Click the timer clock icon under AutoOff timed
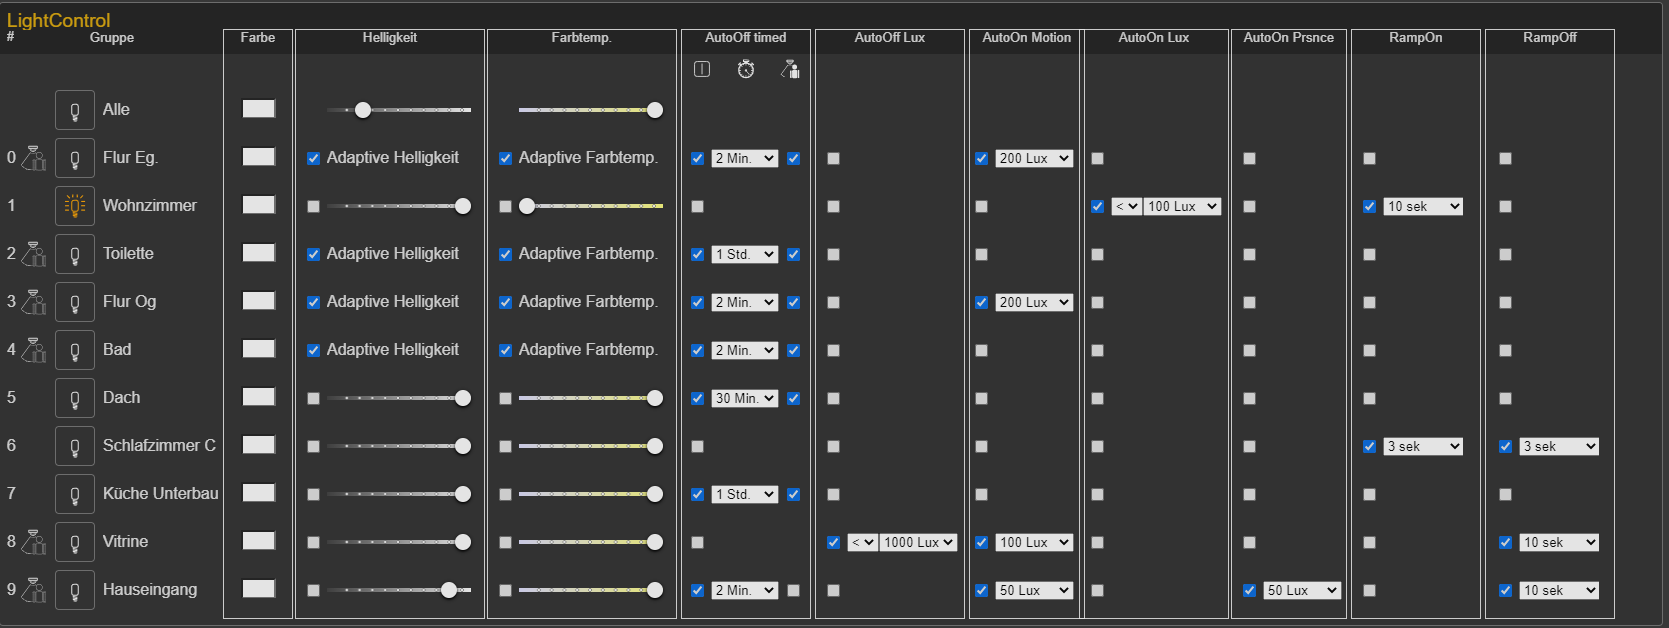This screenshot has width=1669, height=628. 746,69
